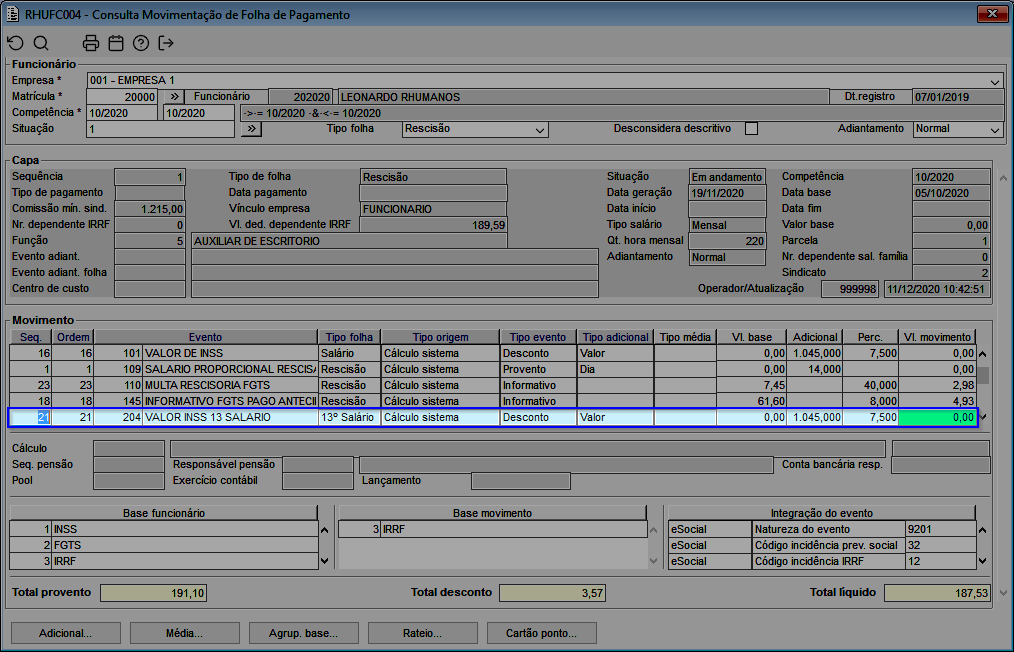
Task: Click the window title document icon
Action: pos(13,14)
